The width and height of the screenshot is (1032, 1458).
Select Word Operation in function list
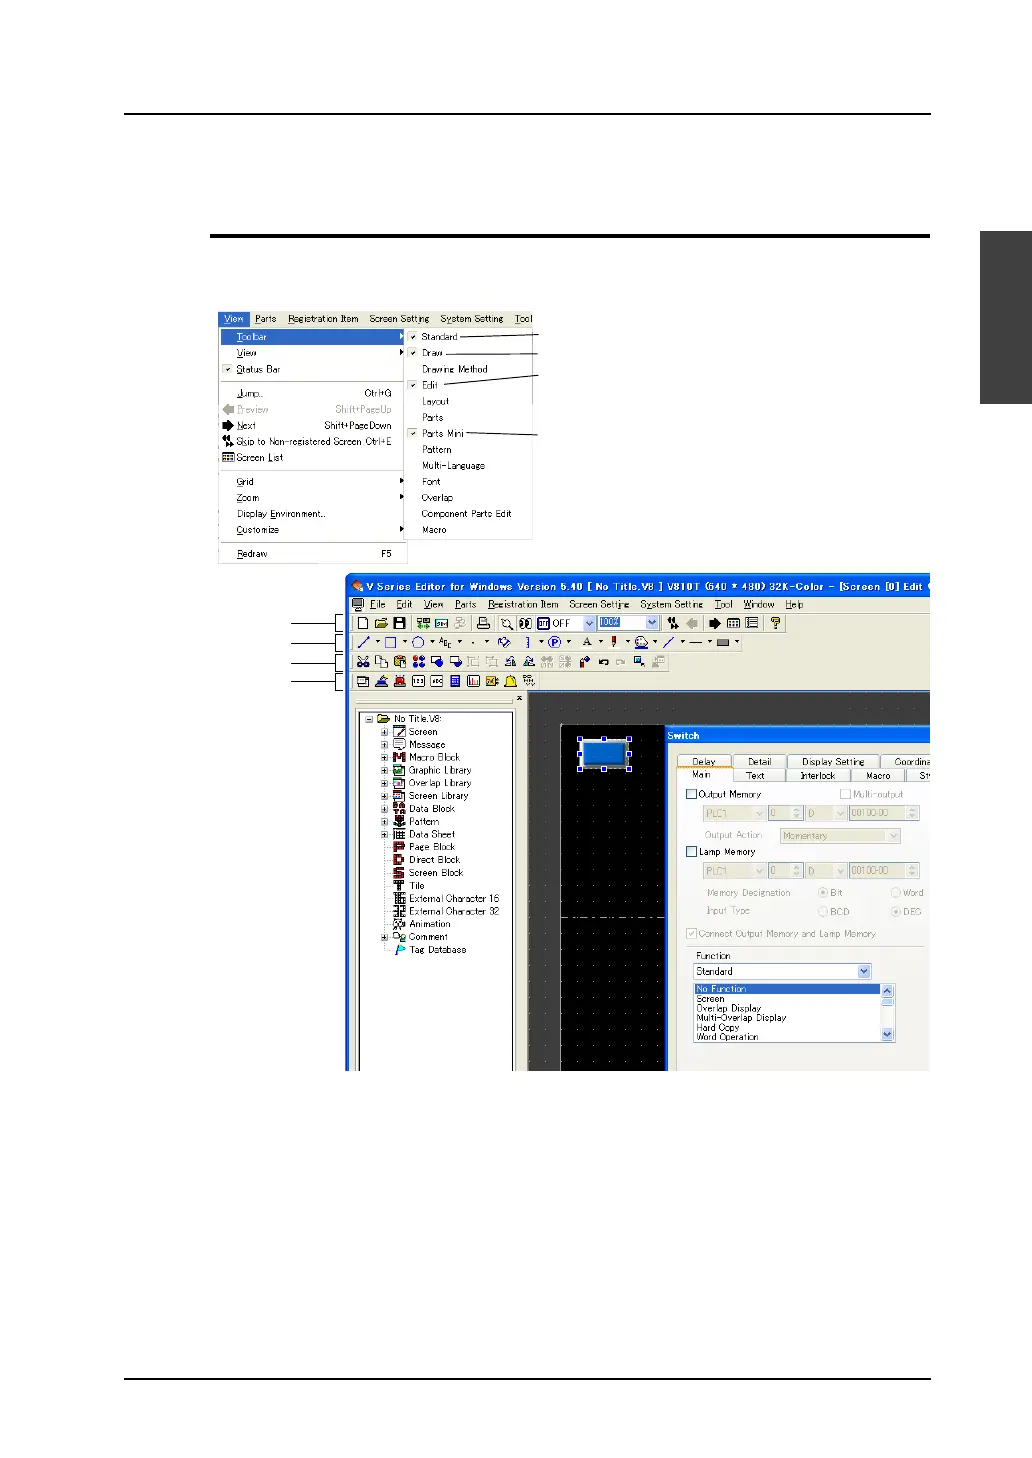click(x=727, y=1037)
